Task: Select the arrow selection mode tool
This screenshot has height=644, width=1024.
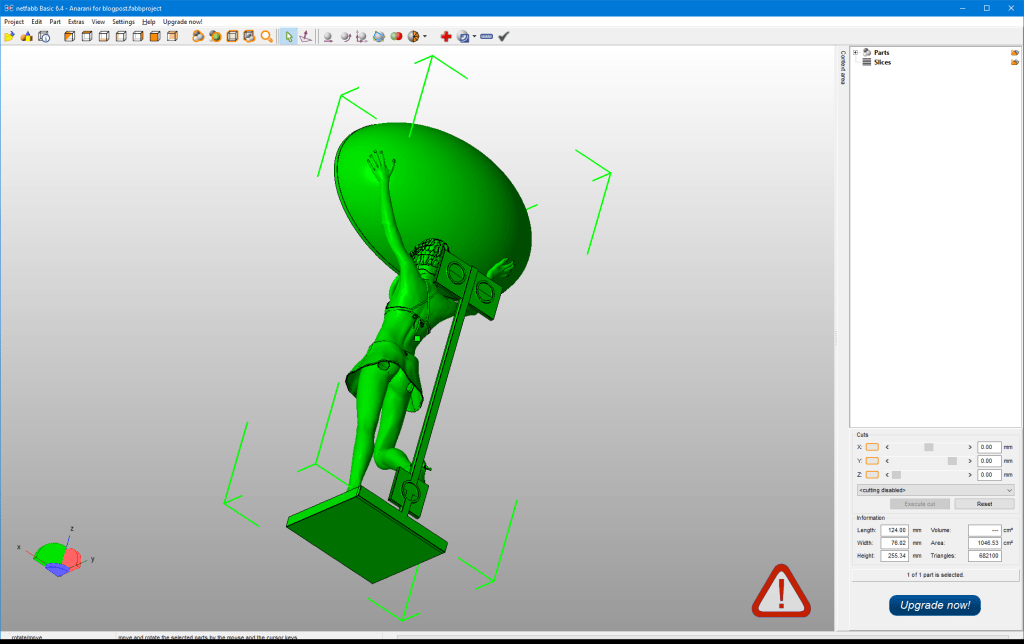Action: (x=288, y=36)
